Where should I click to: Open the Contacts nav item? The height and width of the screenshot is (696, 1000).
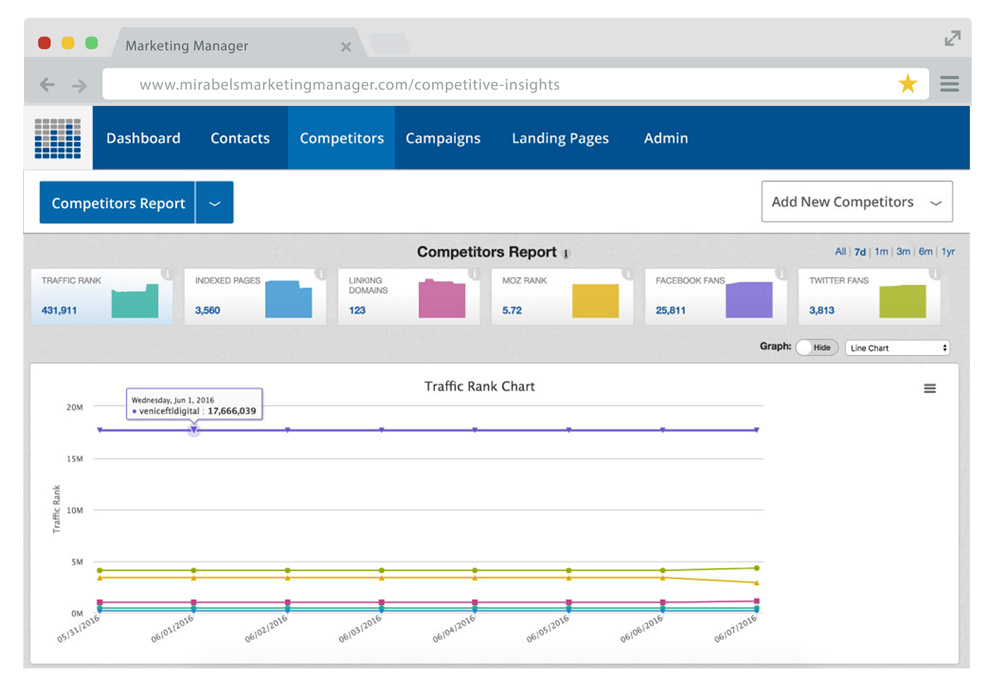pyautogui.click(x=240, y=138)
